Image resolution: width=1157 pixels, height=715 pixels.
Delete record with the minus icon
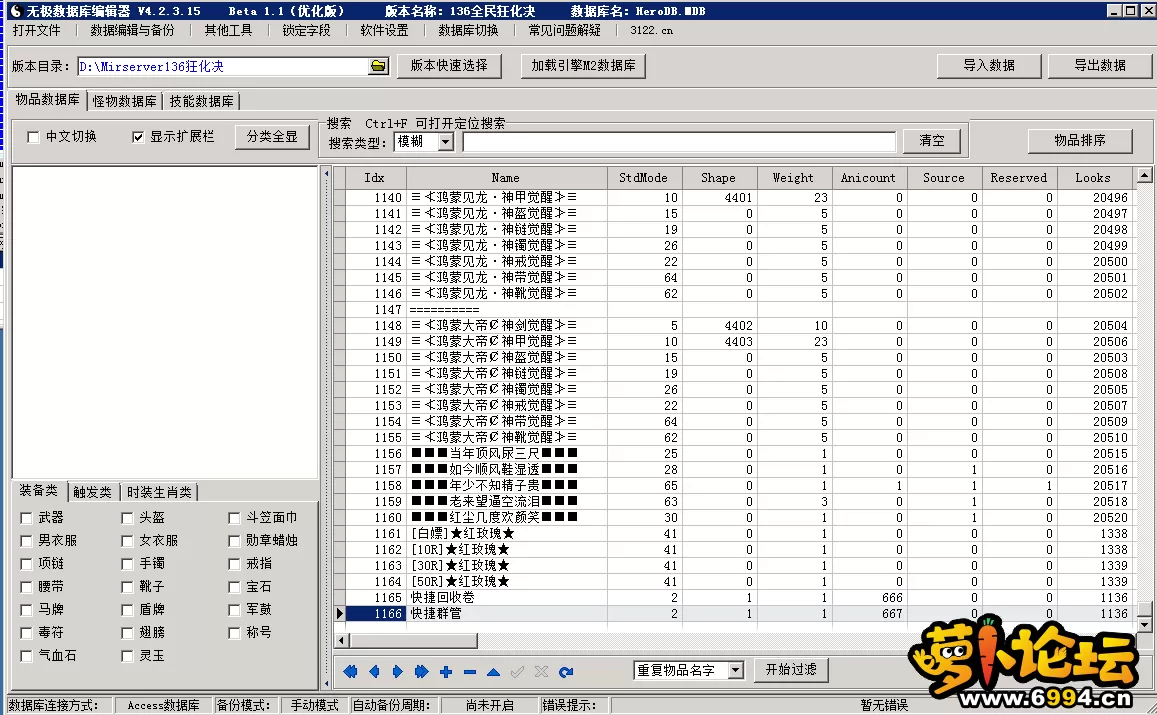click(x=470, y=671)
